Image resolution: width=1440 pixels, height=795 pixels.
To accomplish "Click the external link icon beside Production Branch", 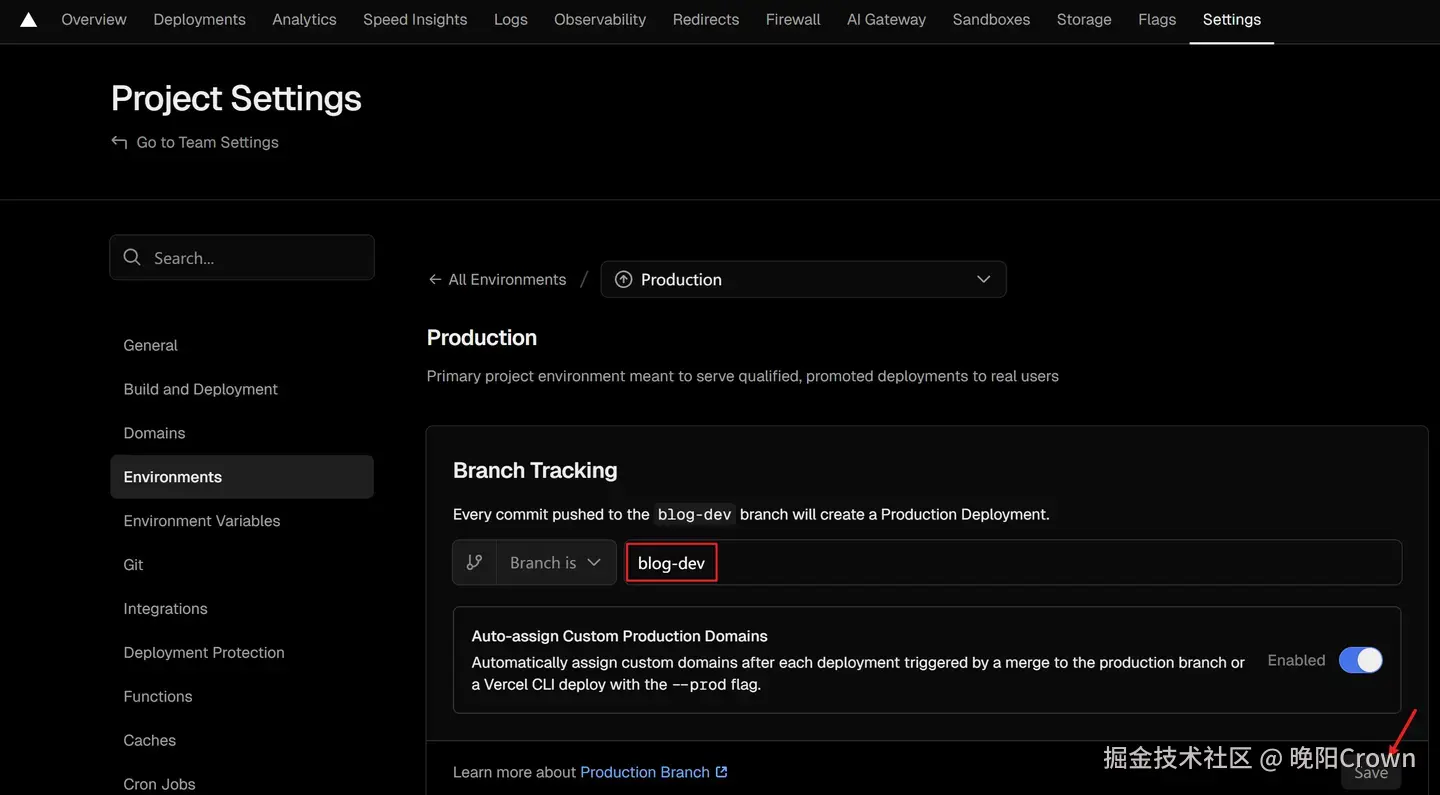I will point(722,772).
